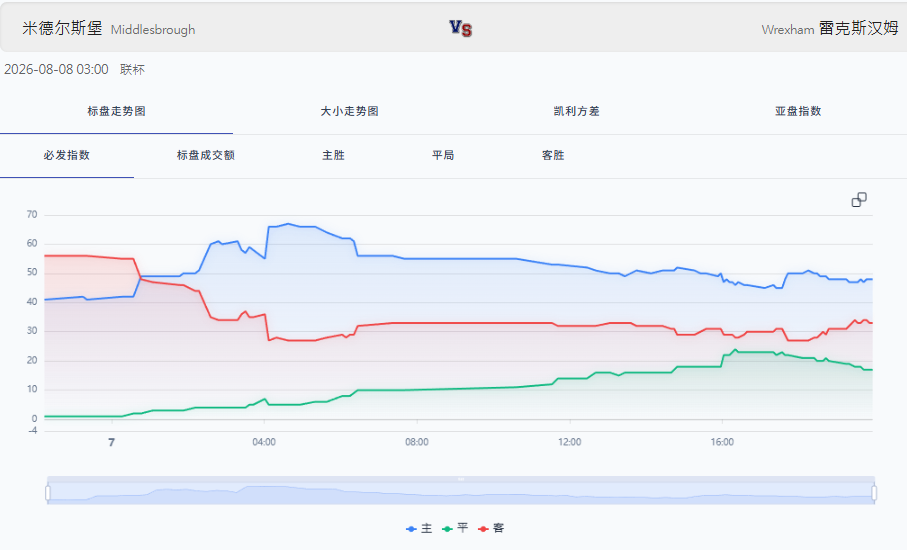Click the VS logo between the teams
The image size is (907, 550).
click(460, 28)
